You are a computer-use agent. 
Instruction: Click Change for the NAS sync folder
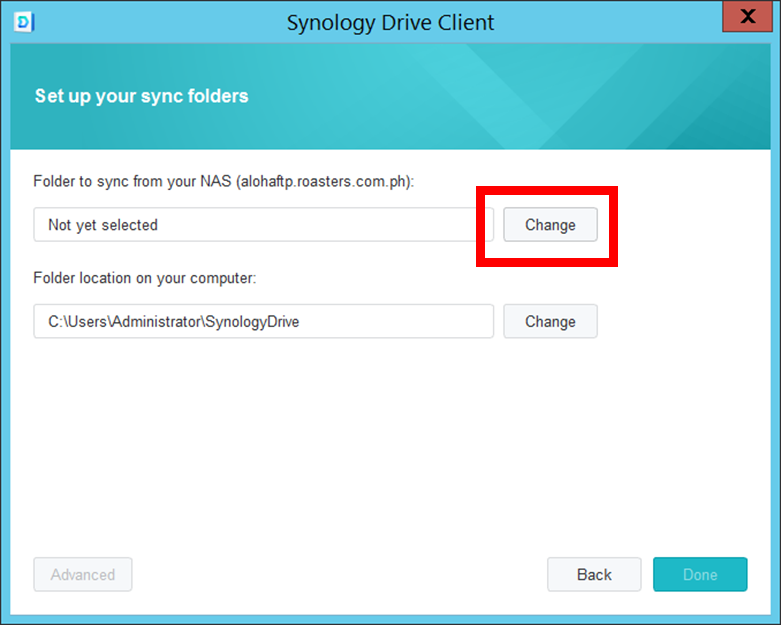(550, 225)
